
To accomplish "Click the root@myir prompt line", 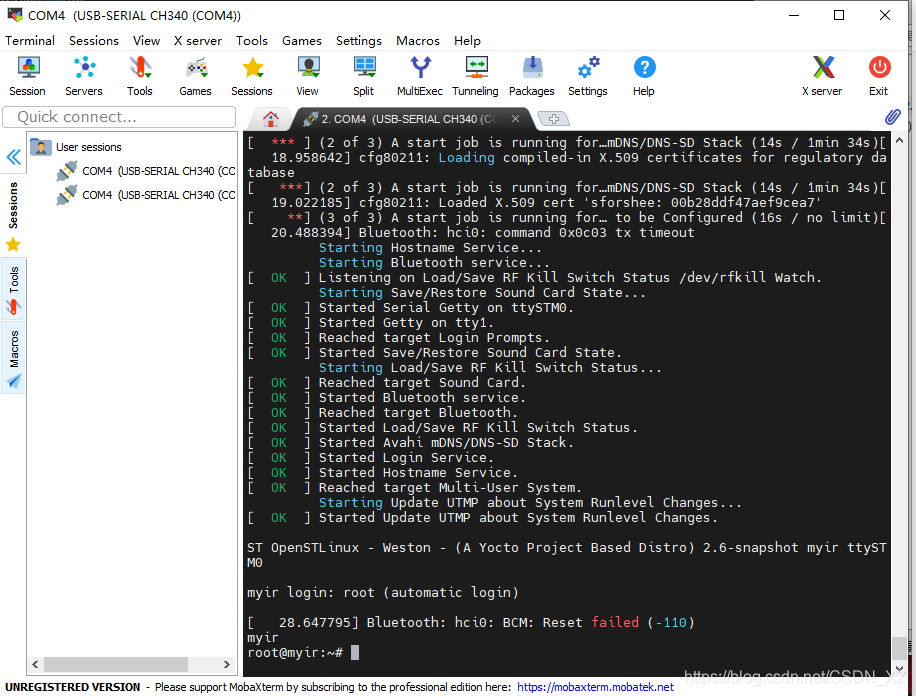I will (303, 653).
